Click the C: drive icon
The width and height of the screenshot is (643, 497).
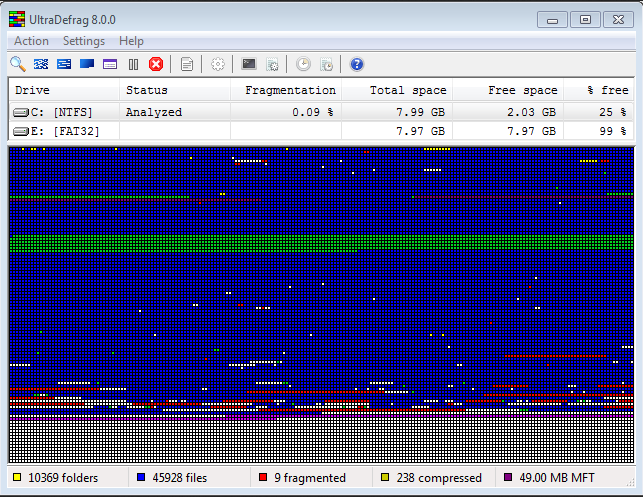(x=21, y=112)
